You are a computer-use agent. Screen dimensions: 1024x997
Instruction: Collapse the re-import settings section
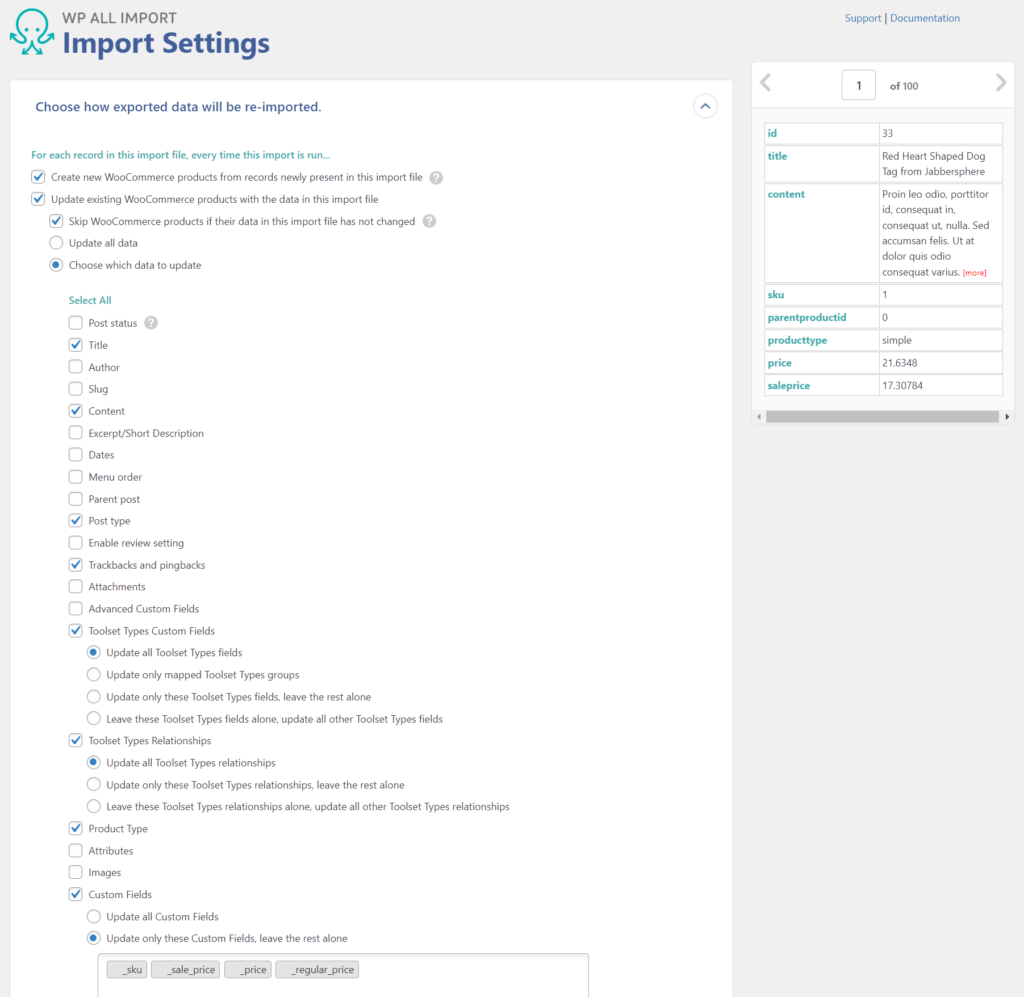(705, 106)
